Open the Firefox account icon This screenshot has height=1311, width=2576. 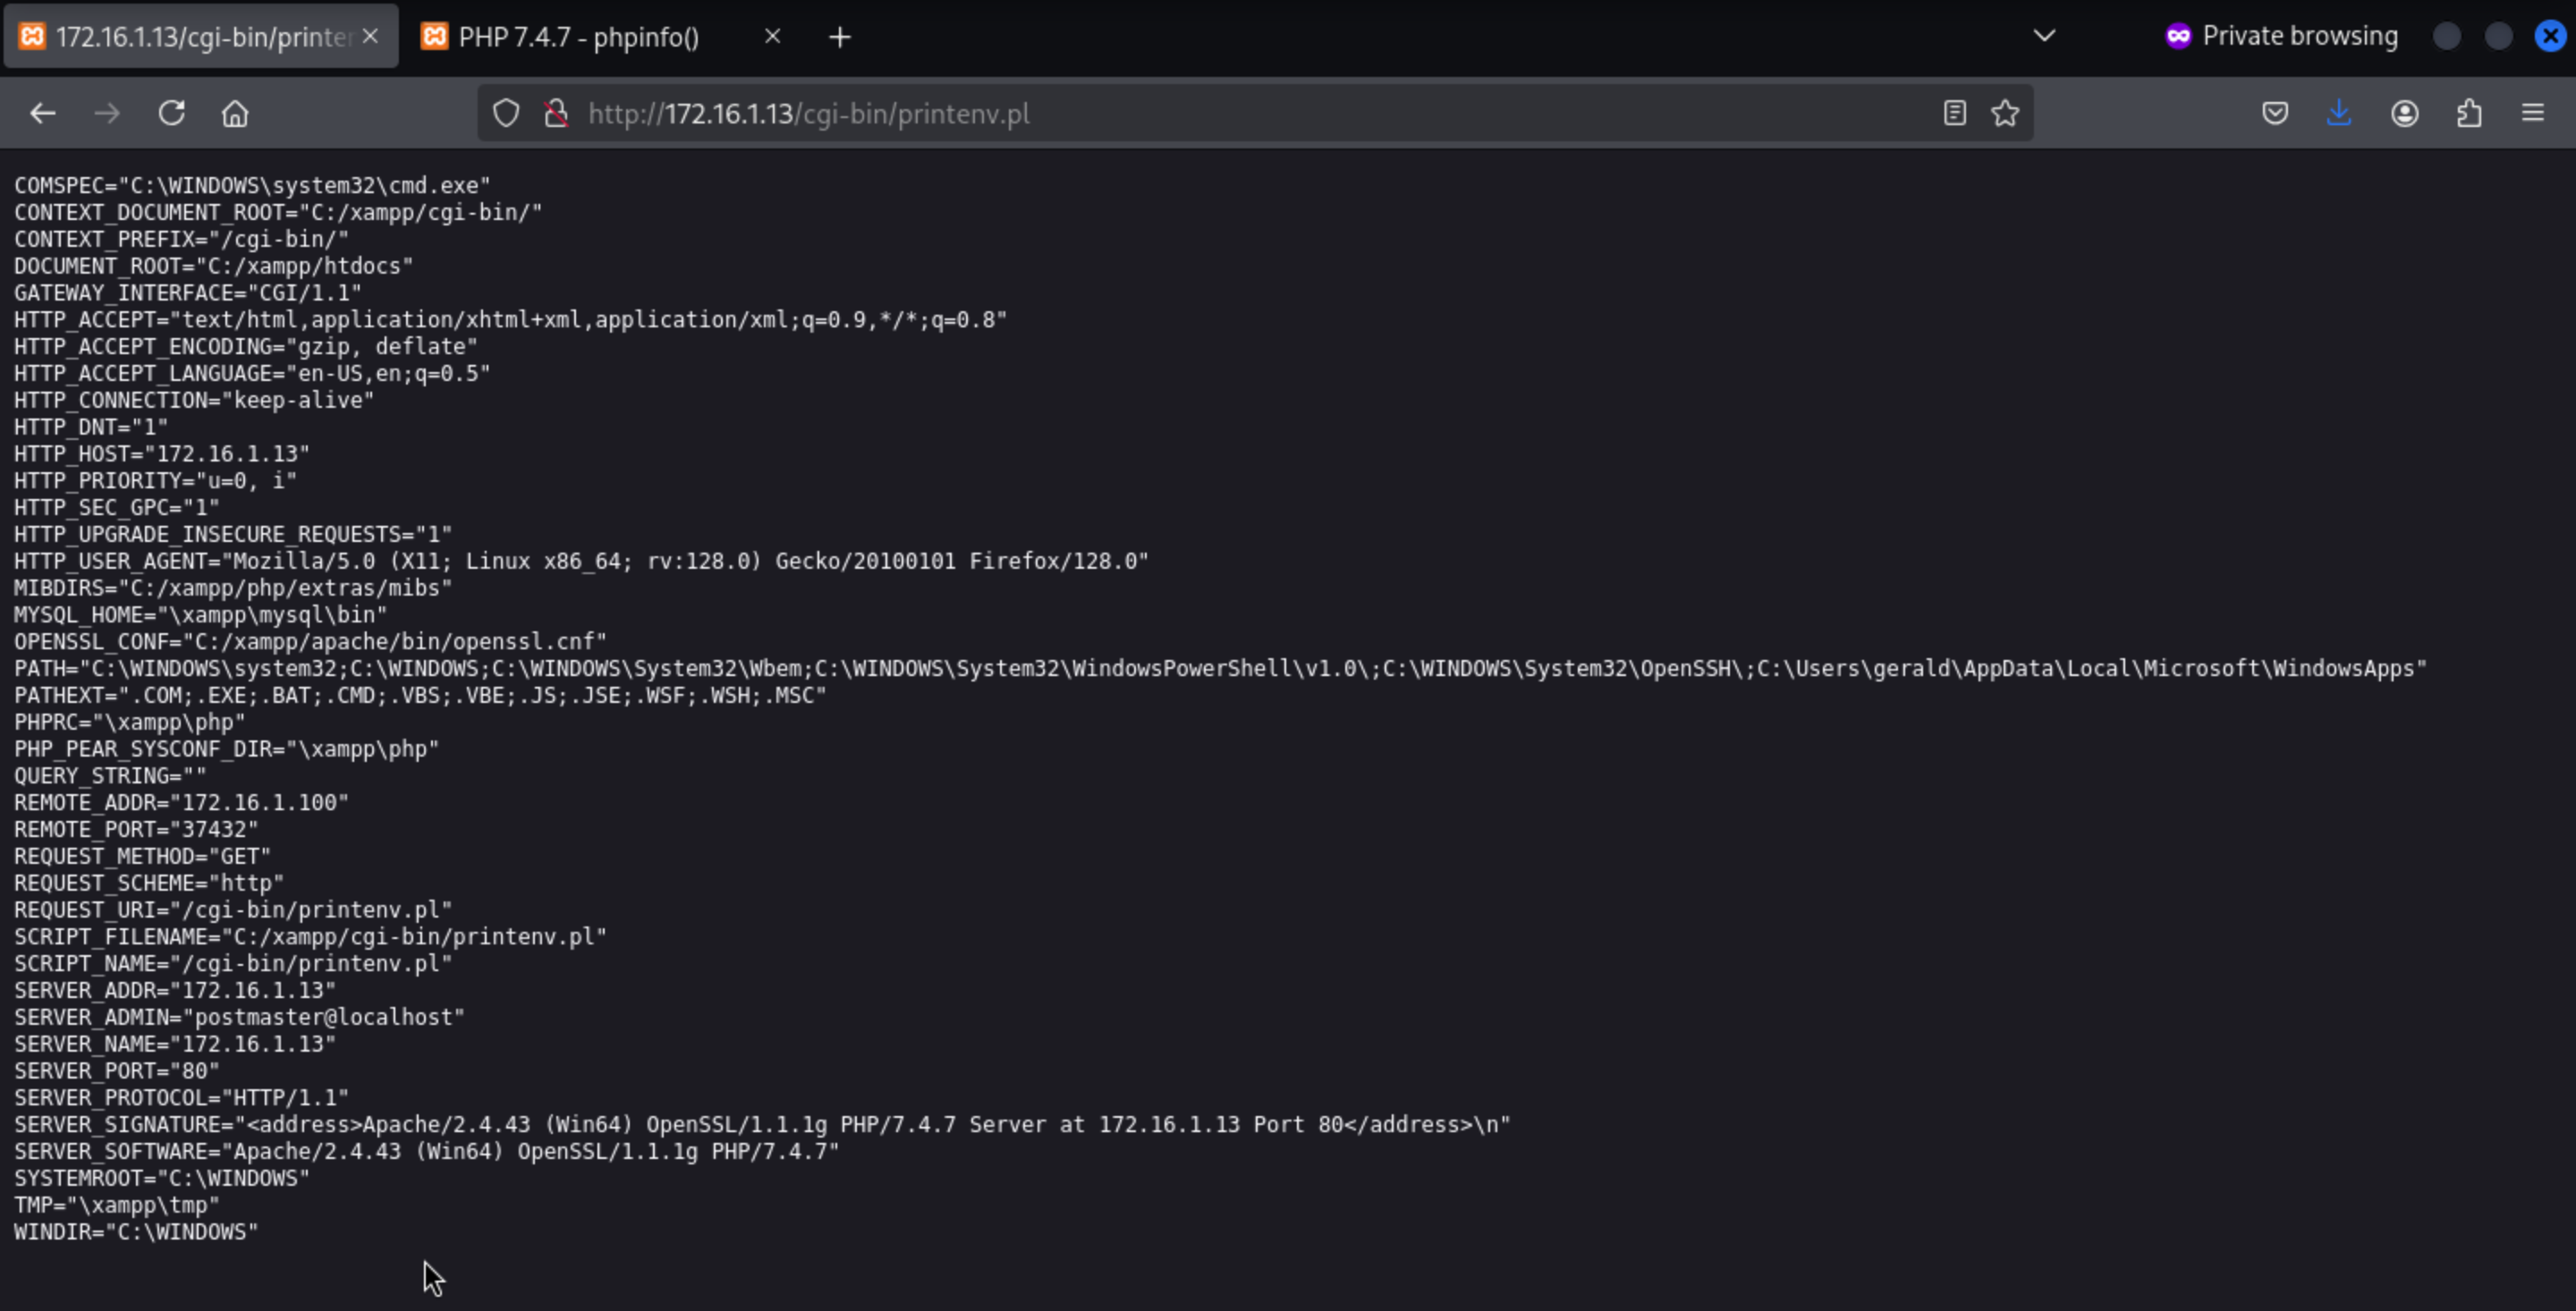pos(2404,113)
